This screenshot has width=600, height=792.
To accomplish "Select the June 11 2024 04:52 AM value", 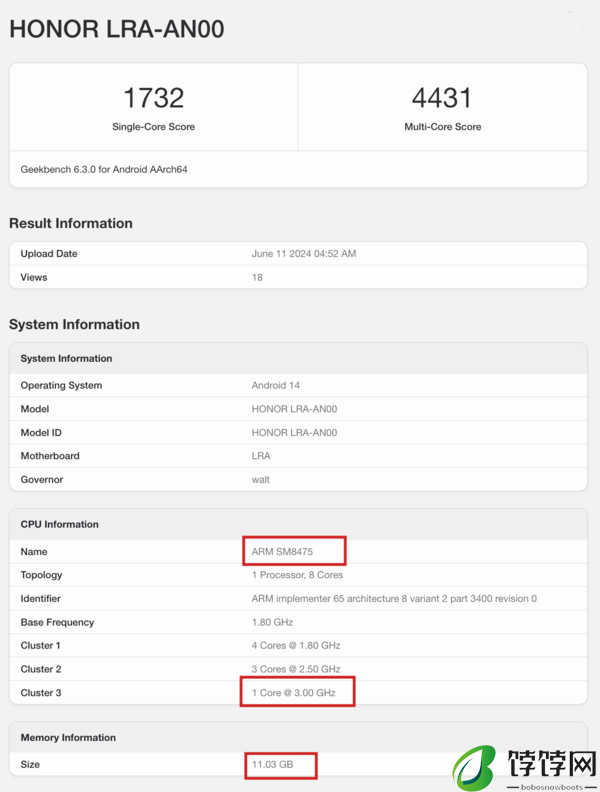I will pos(304,254).
